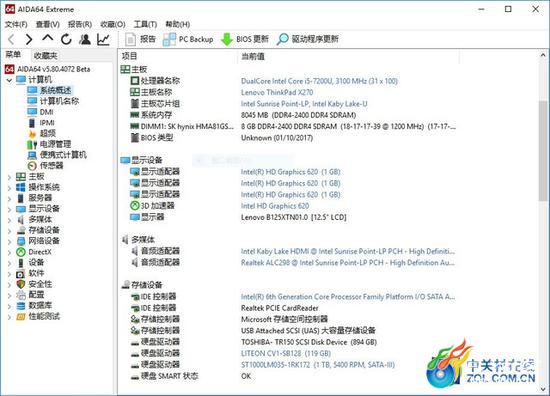Open the LITEON CV1-SB128 drive link
Viewport: 550px width, 396px height.
pos(286,353)
